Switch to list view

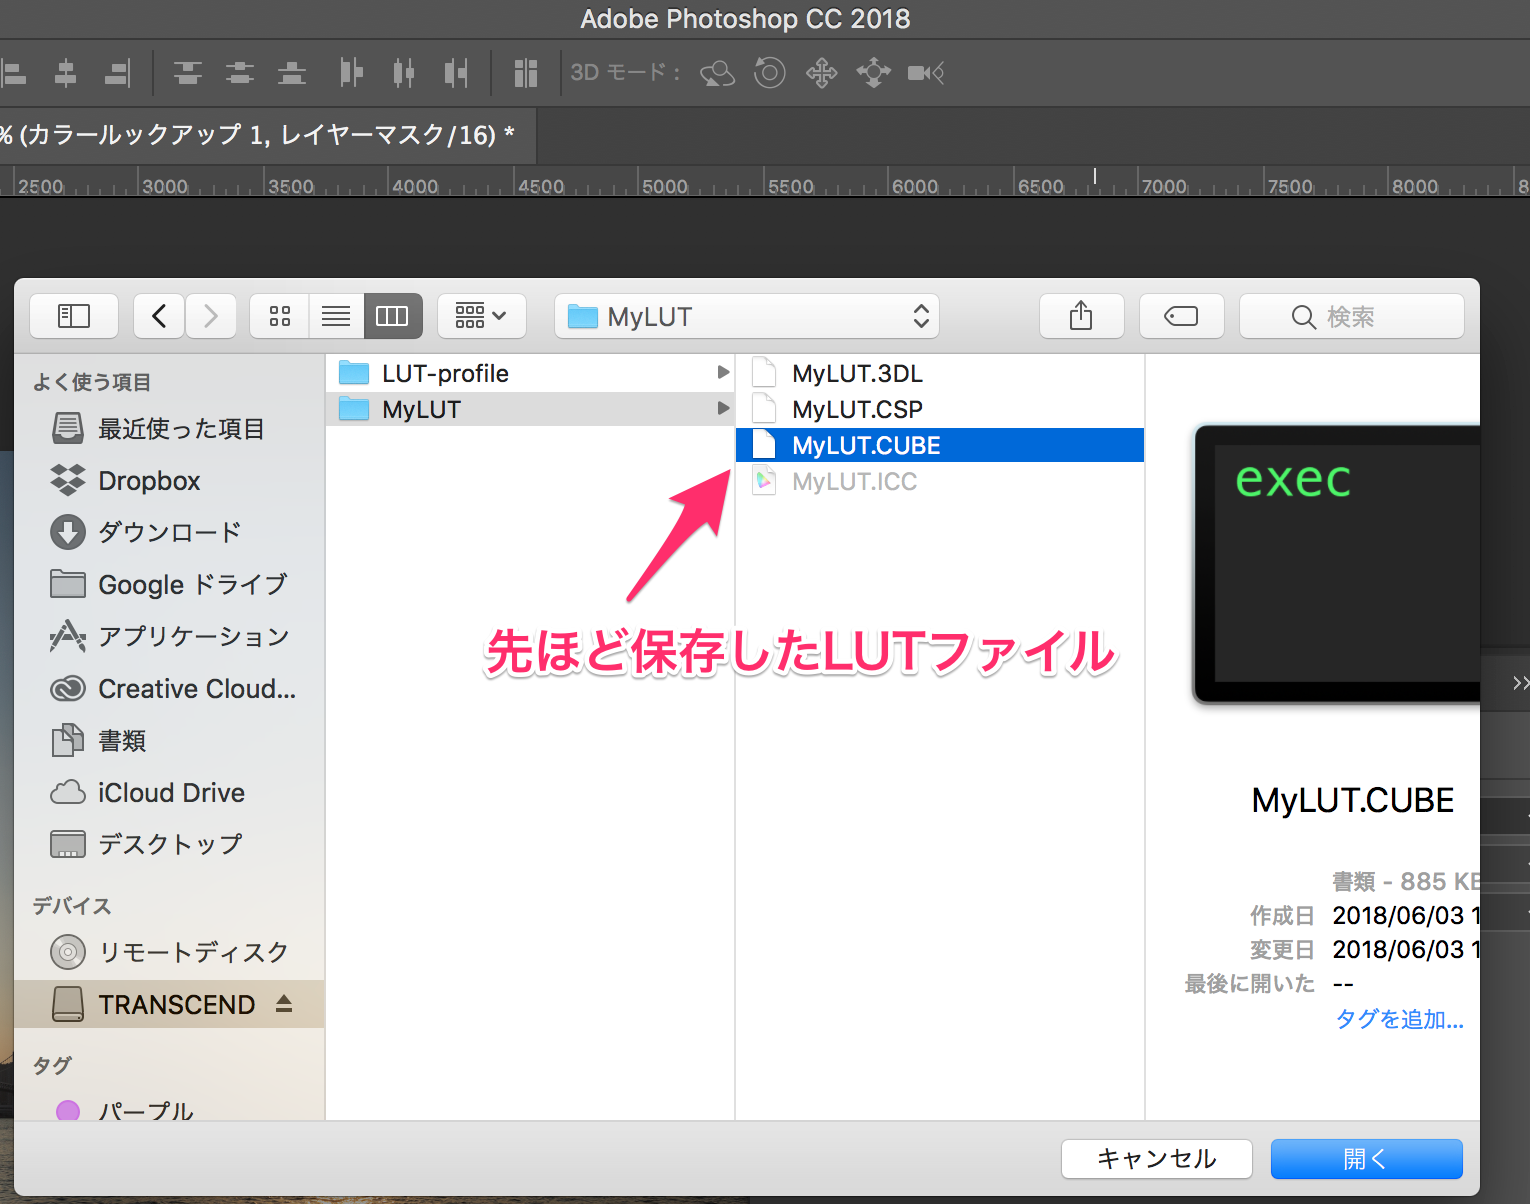click(336, 317)
